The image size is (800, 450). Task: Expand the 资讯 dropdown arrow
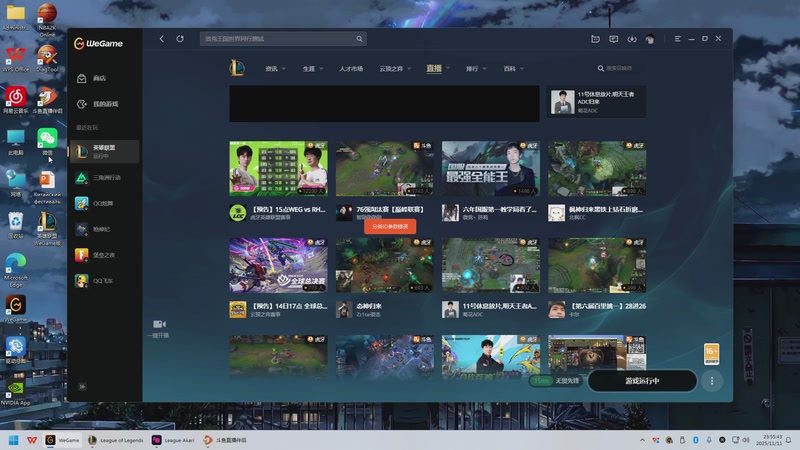coord(284,69)
